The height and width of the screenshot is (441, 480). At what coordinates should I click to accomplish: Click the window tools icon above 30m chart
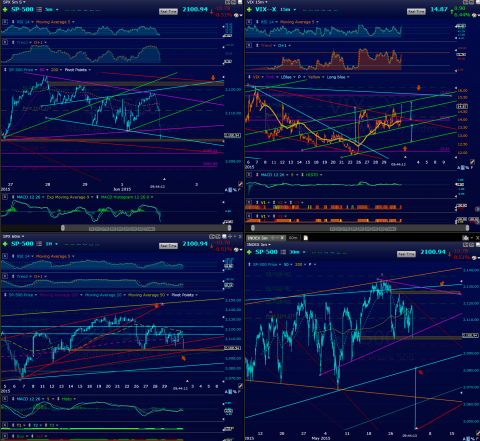(466, 238)
